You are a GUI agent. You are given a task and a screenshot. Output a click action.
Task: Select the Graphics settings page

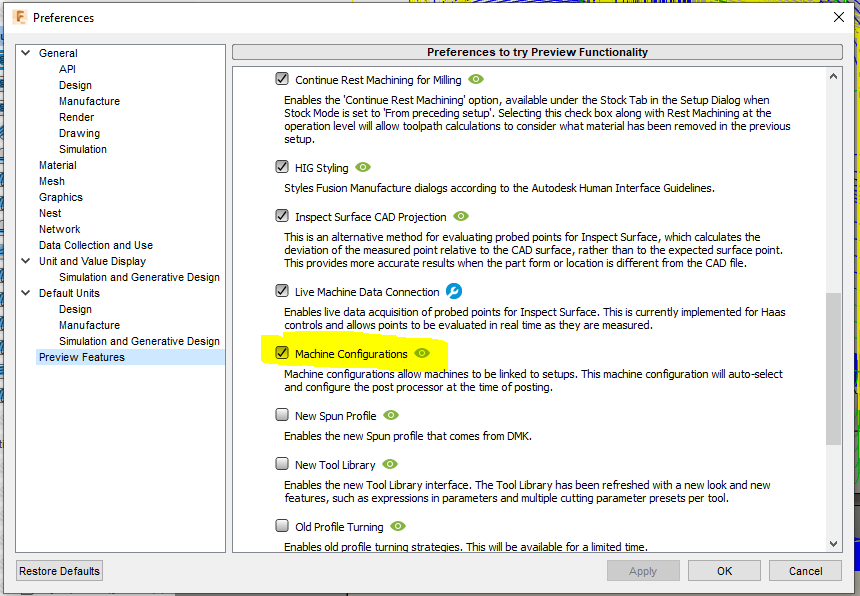[61, 197]
